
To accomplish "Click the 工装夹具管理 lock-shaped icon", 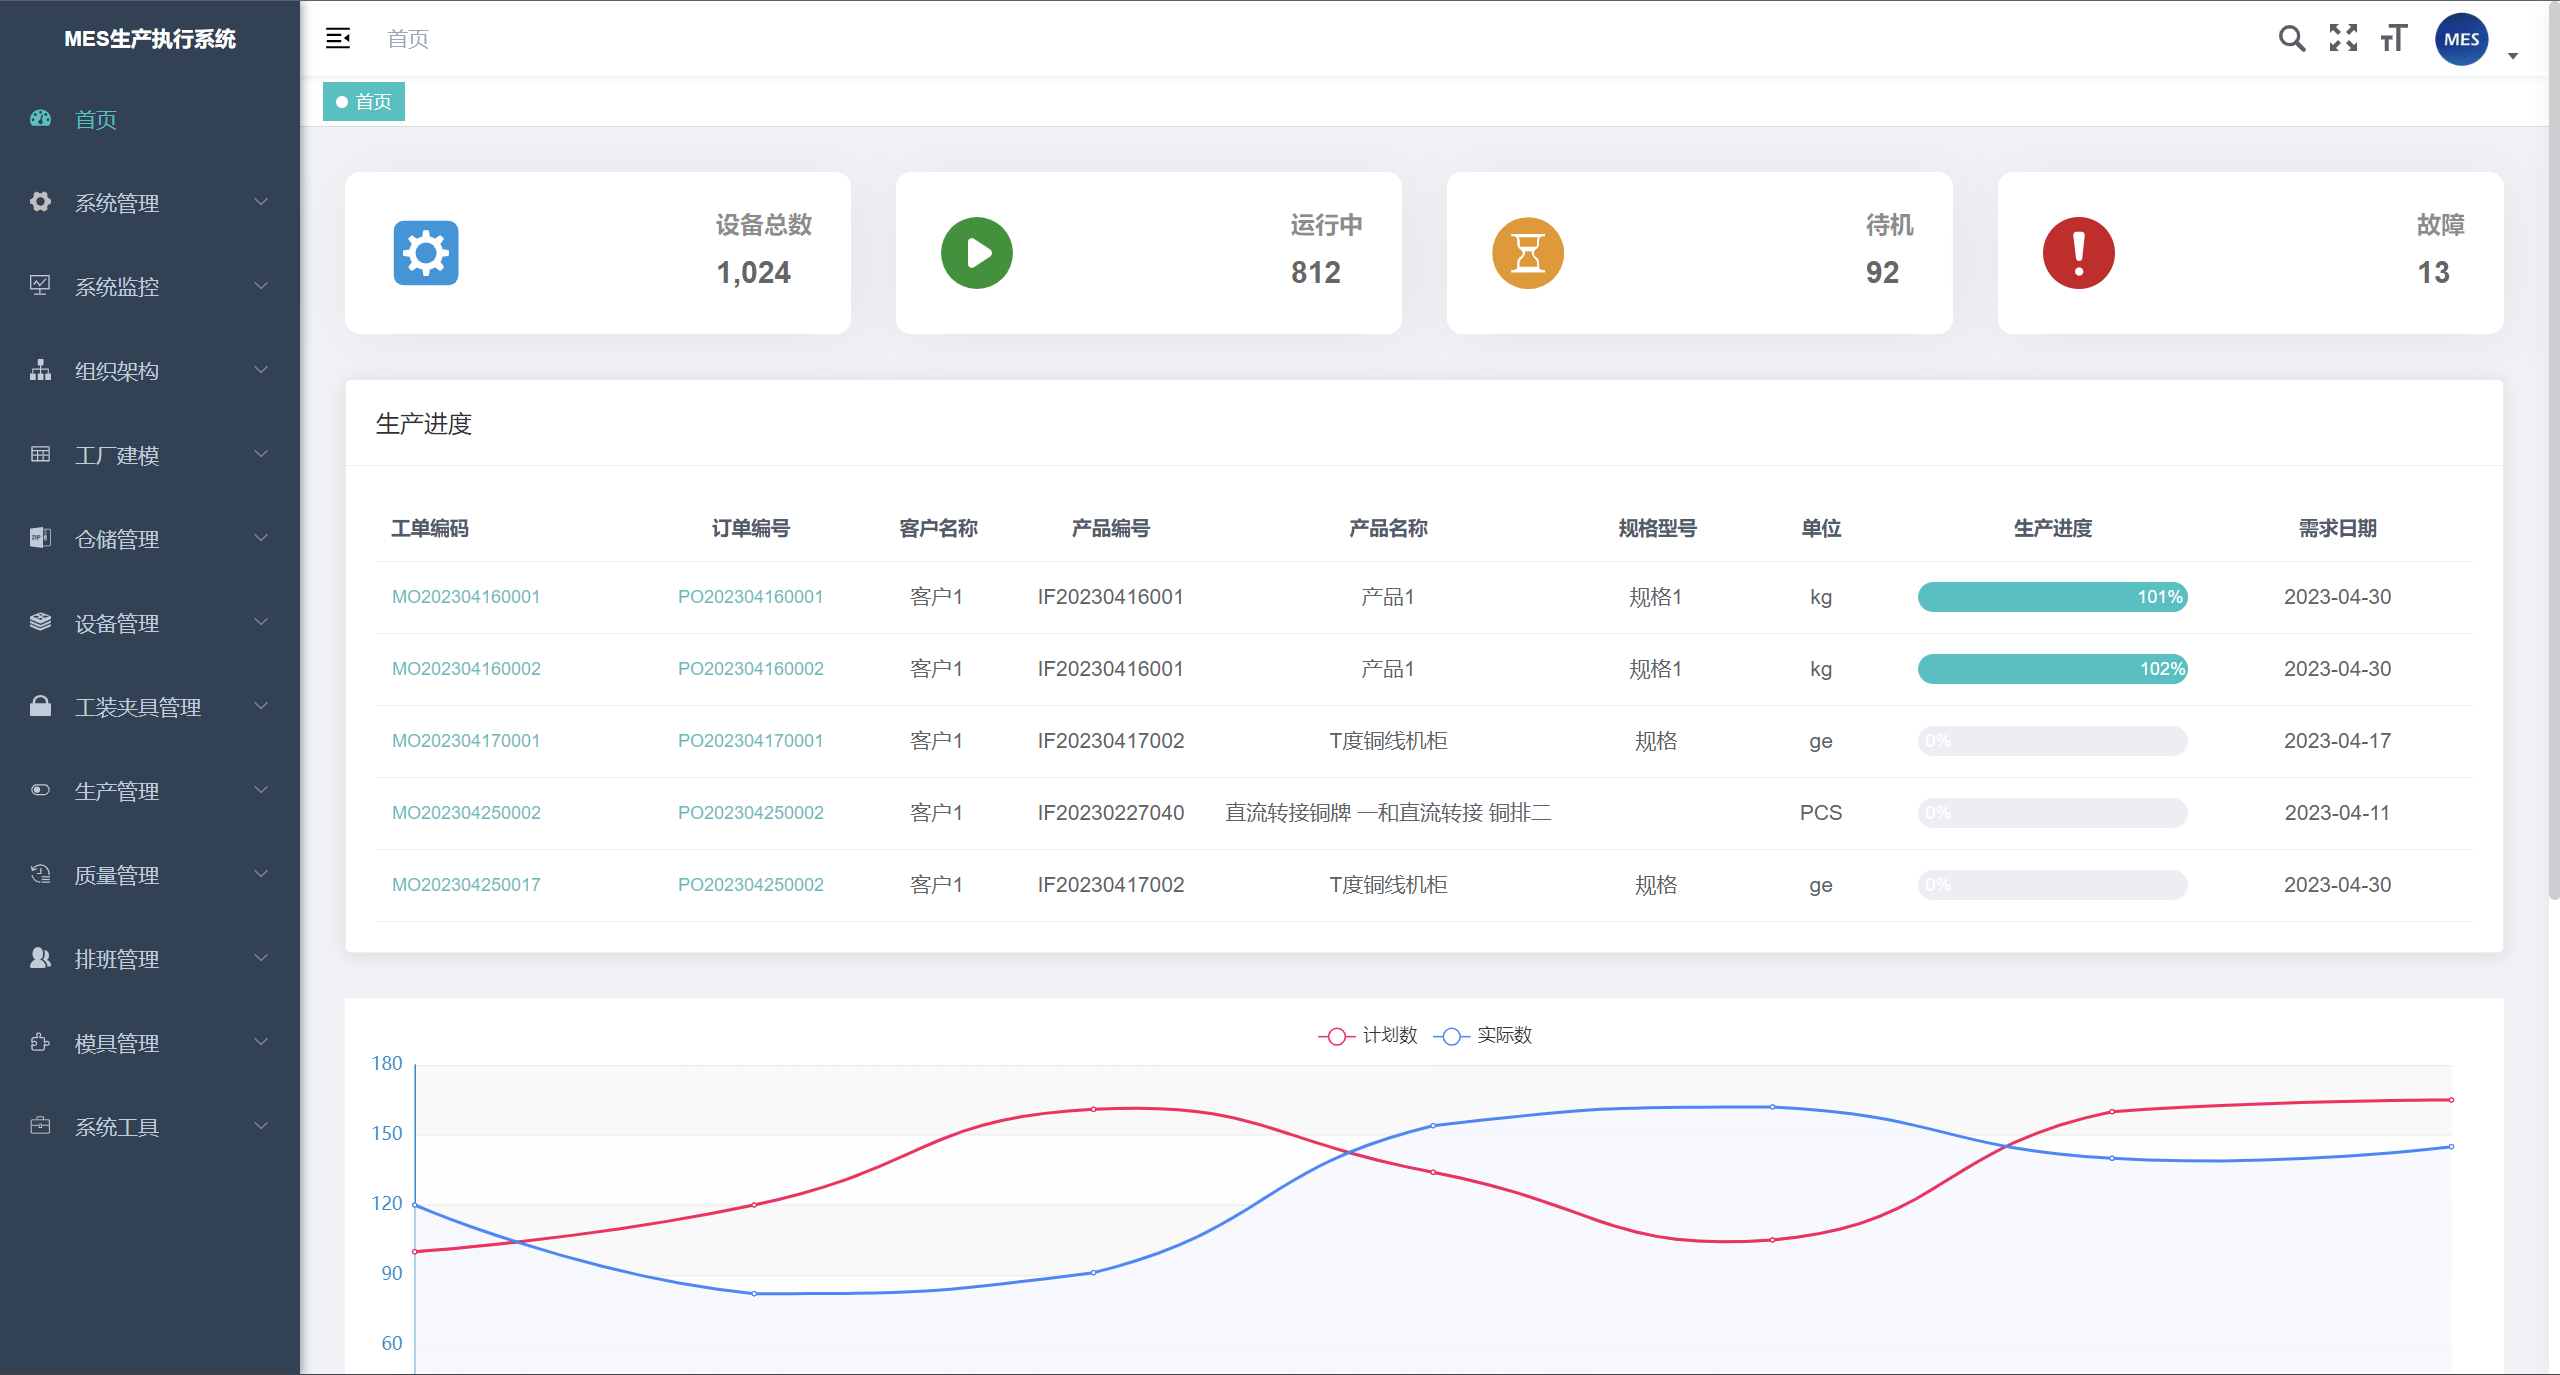I will point(40,706).
